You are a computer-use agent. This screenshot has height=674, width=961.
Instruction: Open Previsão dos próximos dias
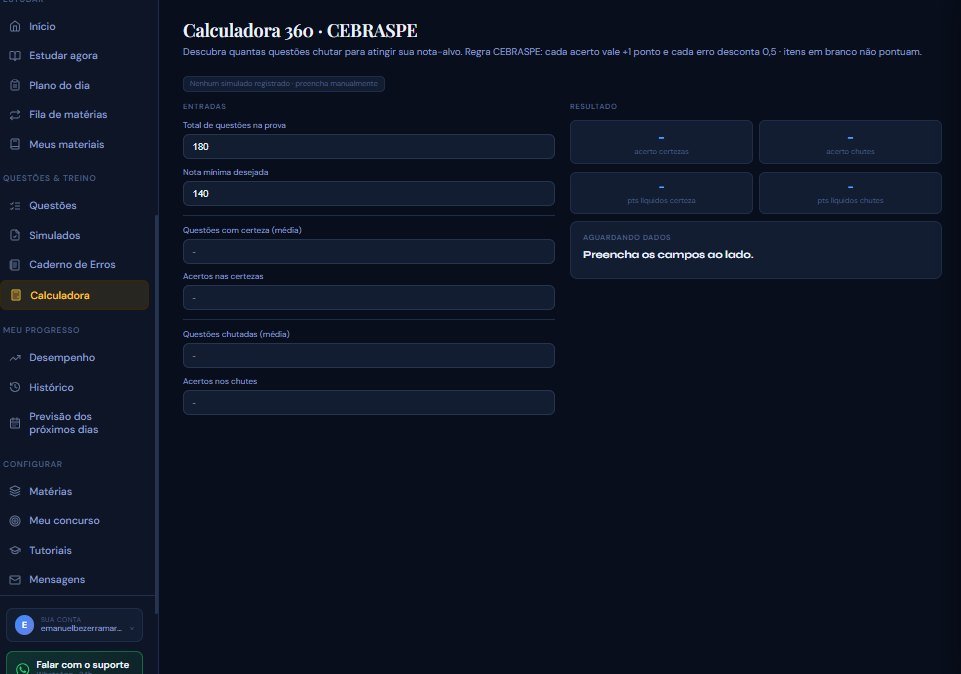[75, 423]
